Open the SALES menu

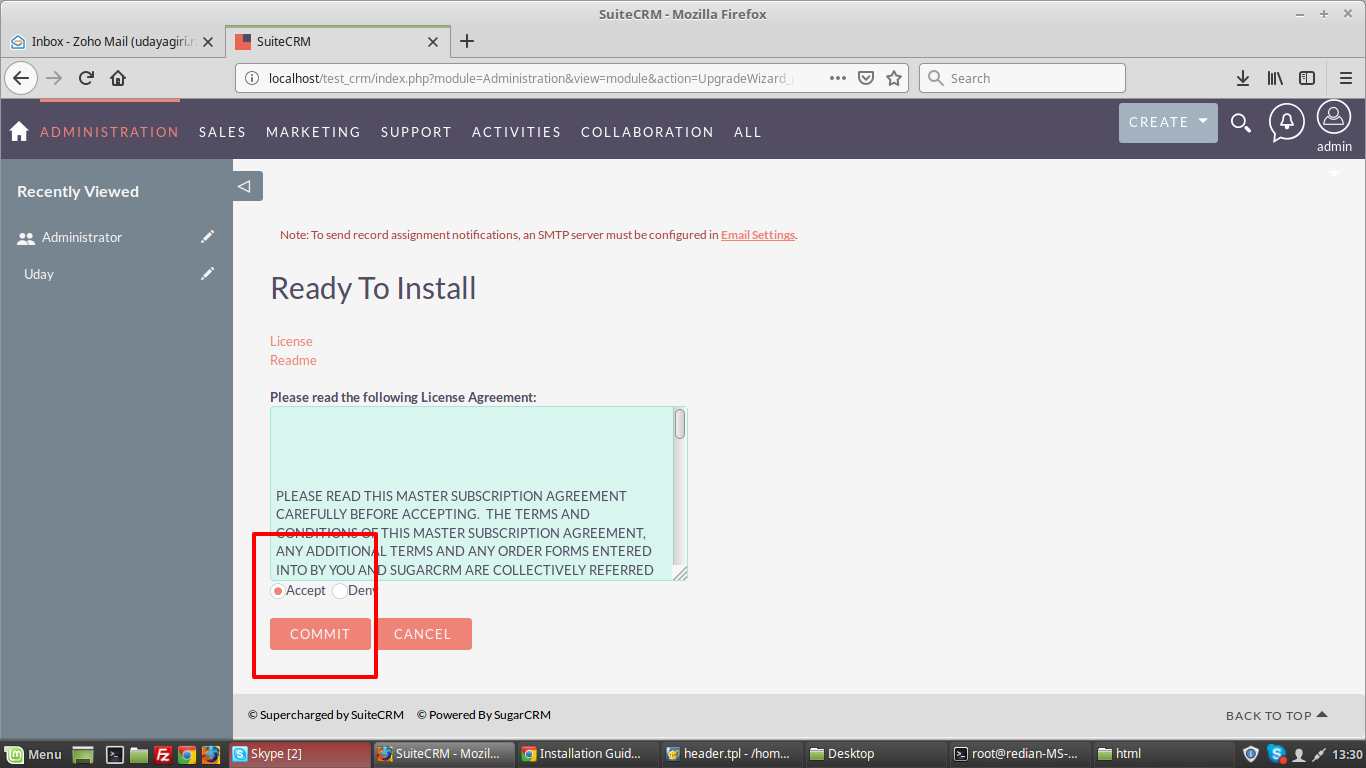[x=222, y=132]
